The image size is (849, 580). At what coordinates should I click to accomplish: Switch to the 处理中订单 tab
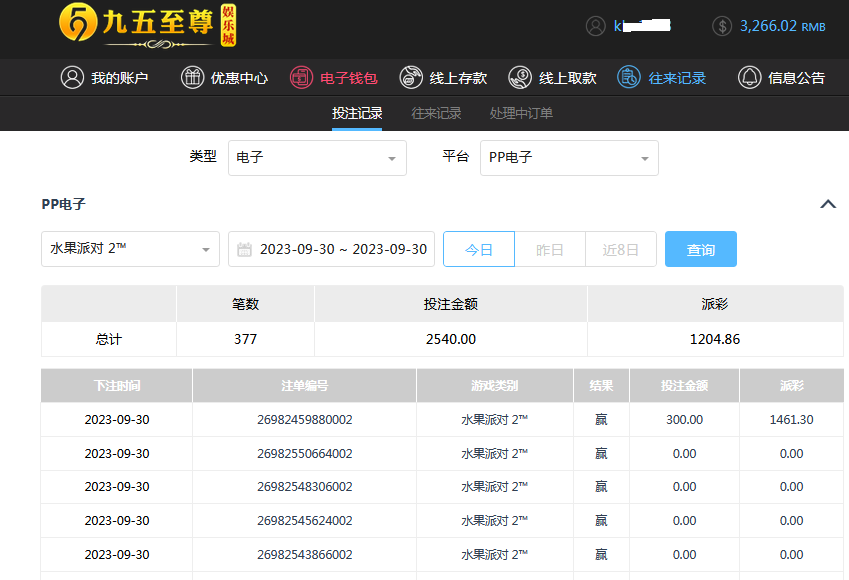(x=521, y=113)
